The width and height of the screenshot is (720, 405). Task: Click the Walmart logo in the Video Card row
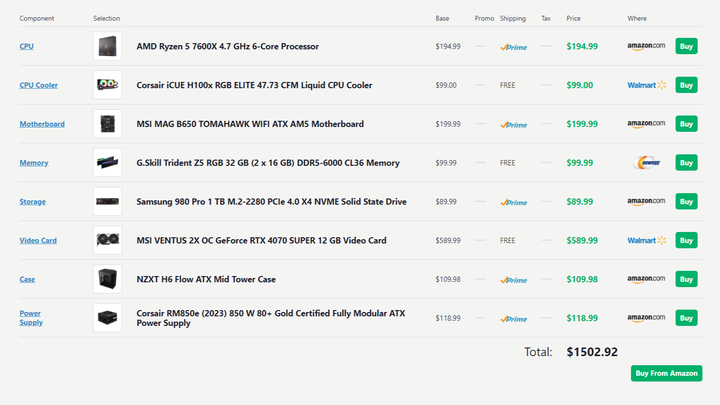click(x=647, y=240)
